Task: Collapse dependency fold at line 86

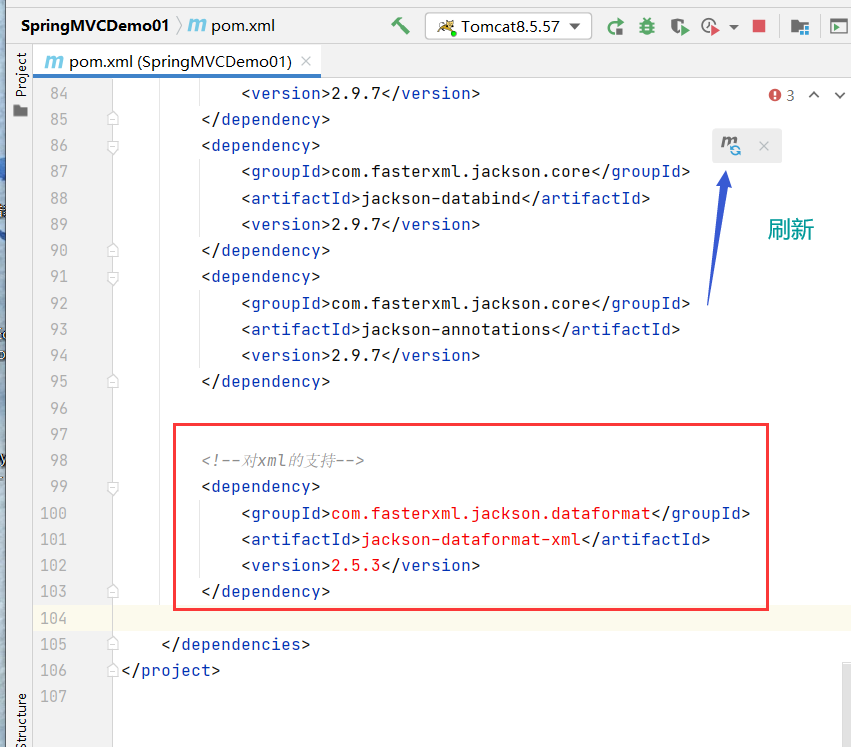Action: click(x=113, y=146)
